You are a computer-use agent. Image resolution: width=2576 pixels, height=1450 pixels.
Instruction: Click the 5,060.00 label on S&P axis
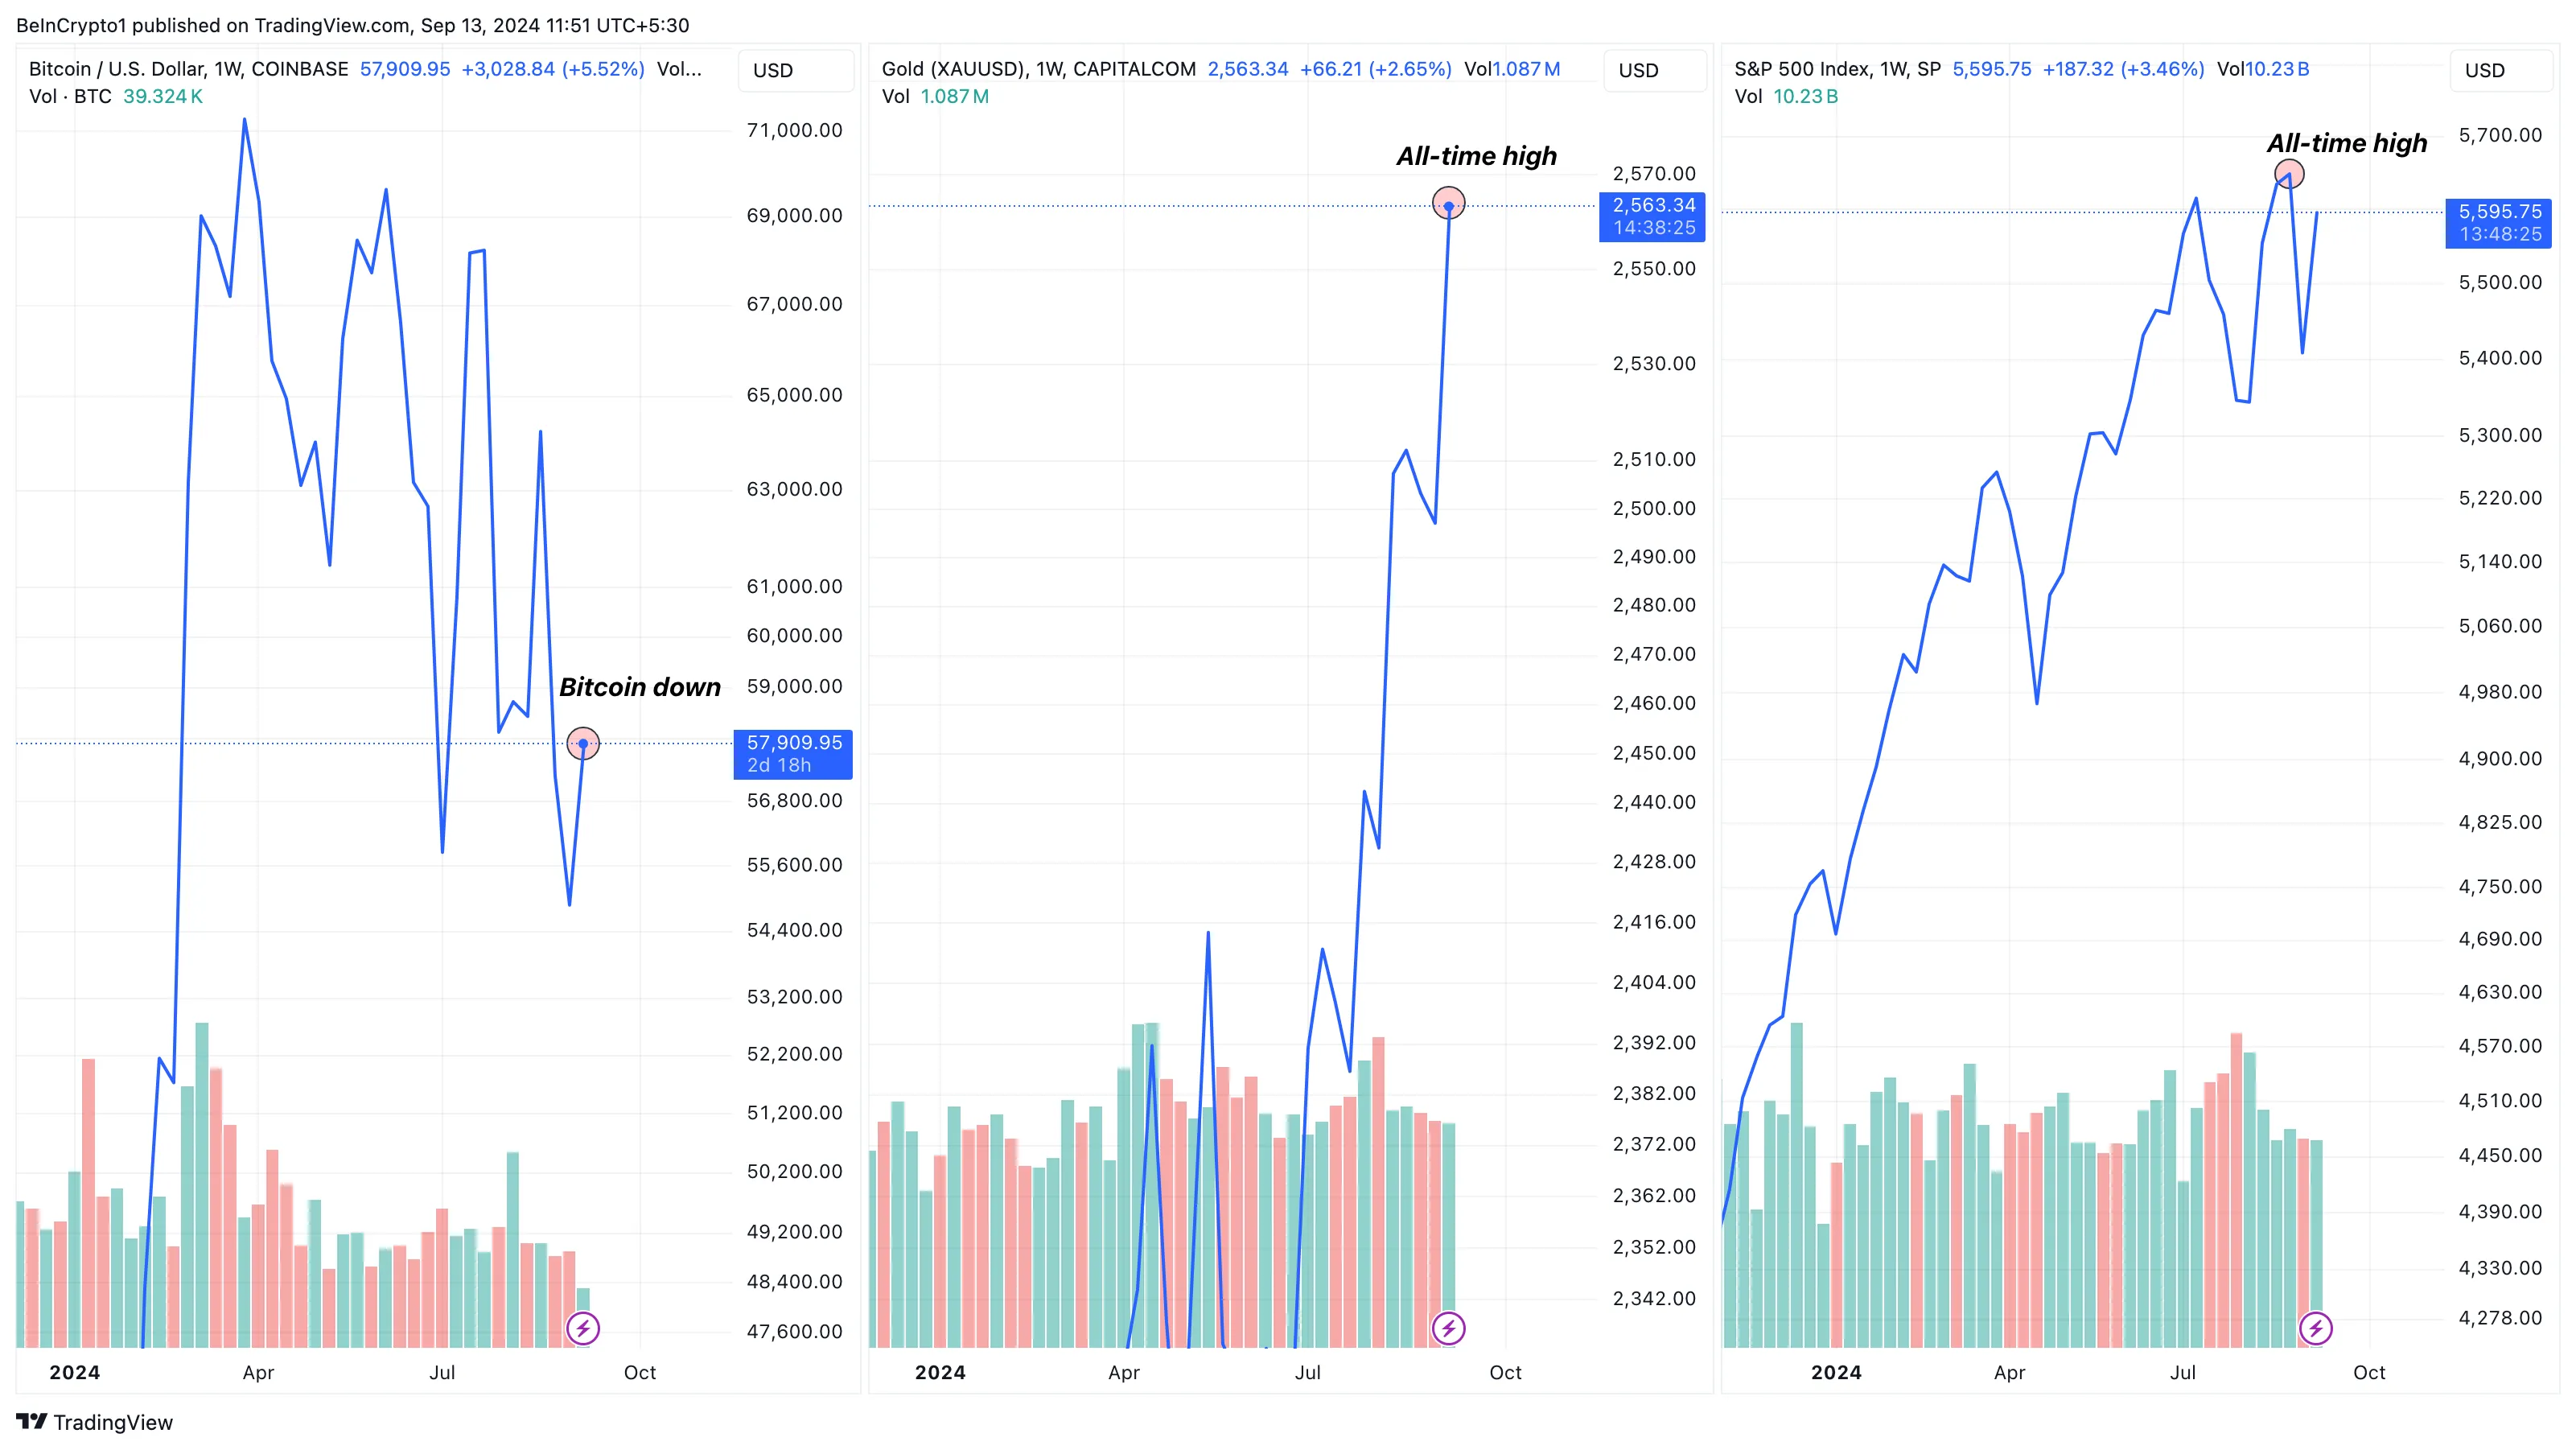[2500, 626]
